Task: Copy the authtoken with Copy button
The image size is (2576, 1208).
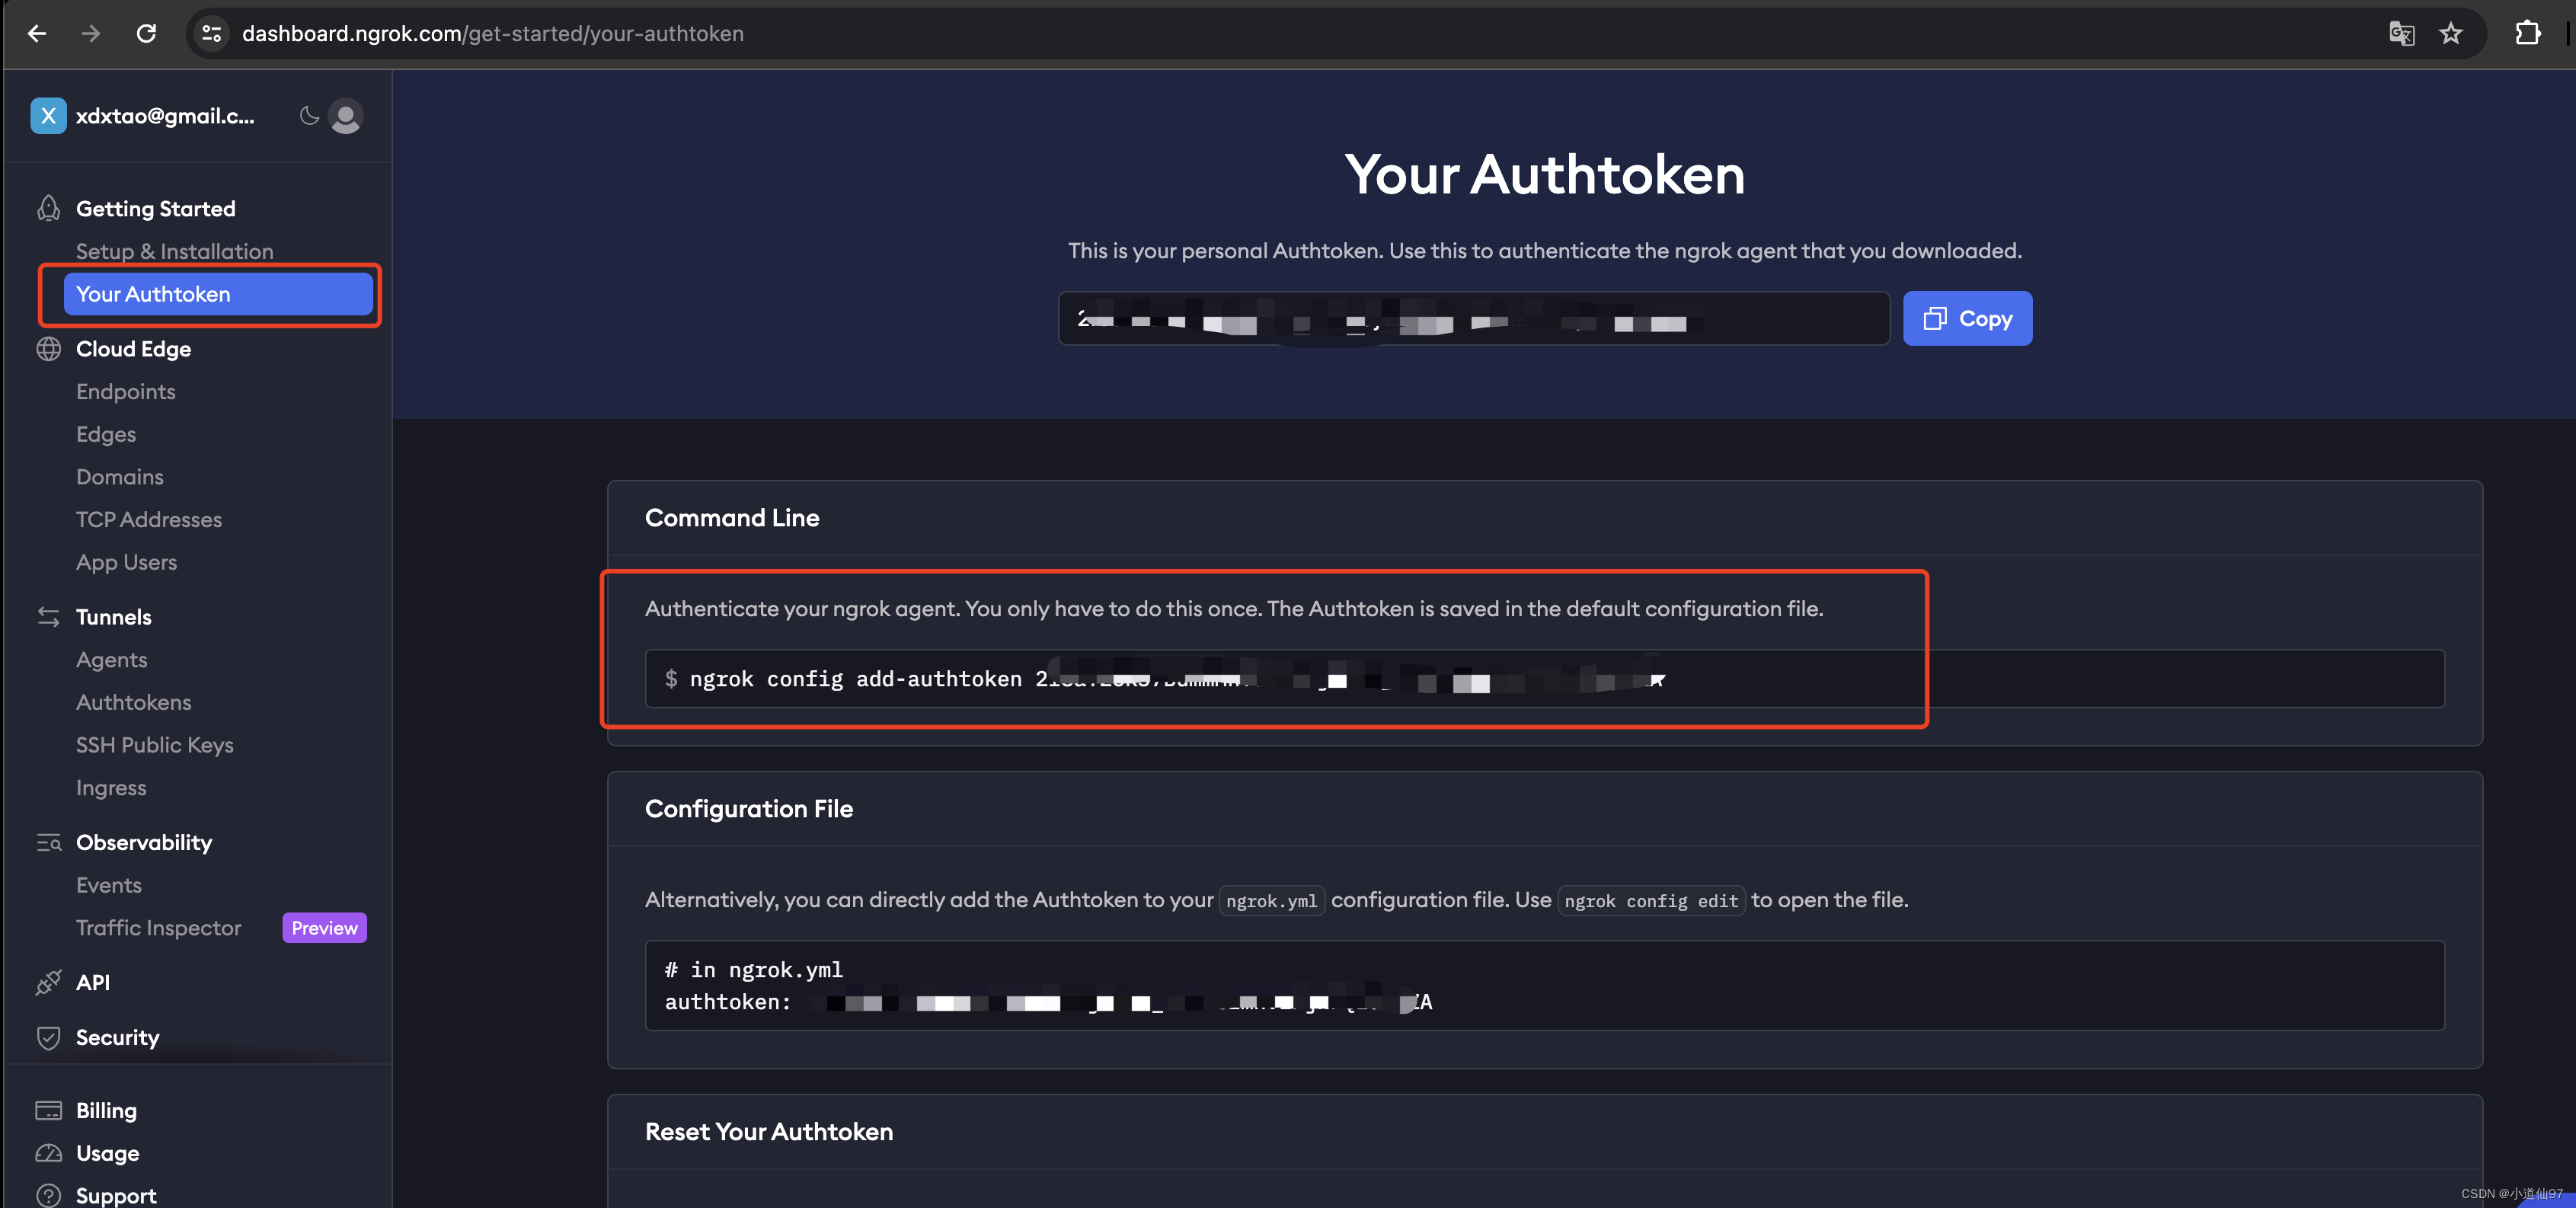Action: click(1967, 318)
